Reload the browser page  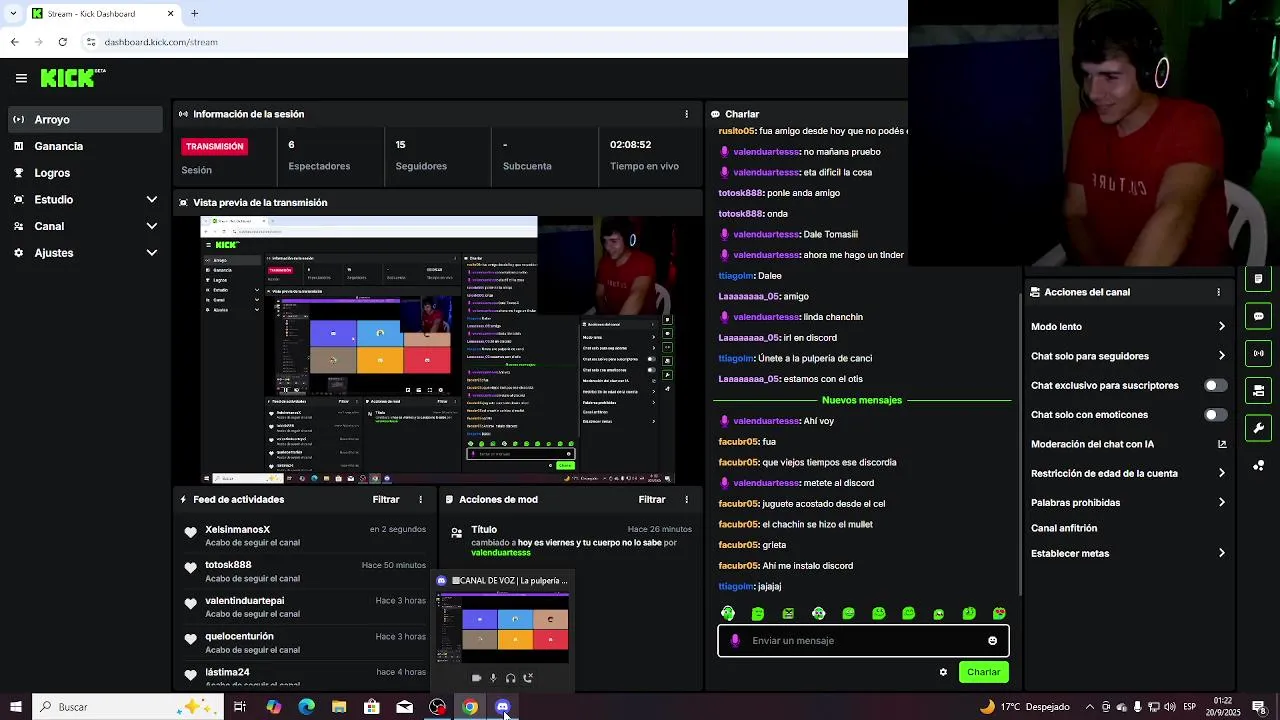point(62,42)
